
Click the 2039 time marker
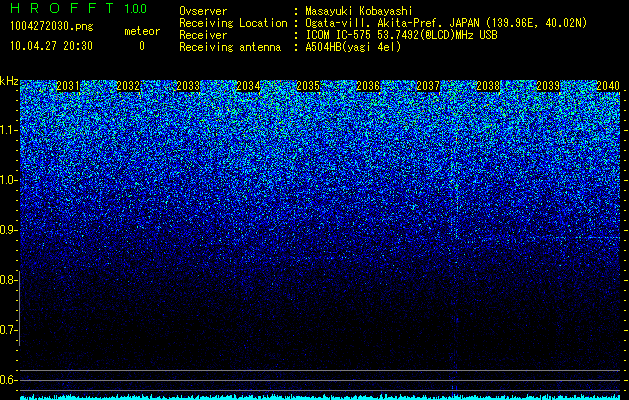[x=548, y=86]
